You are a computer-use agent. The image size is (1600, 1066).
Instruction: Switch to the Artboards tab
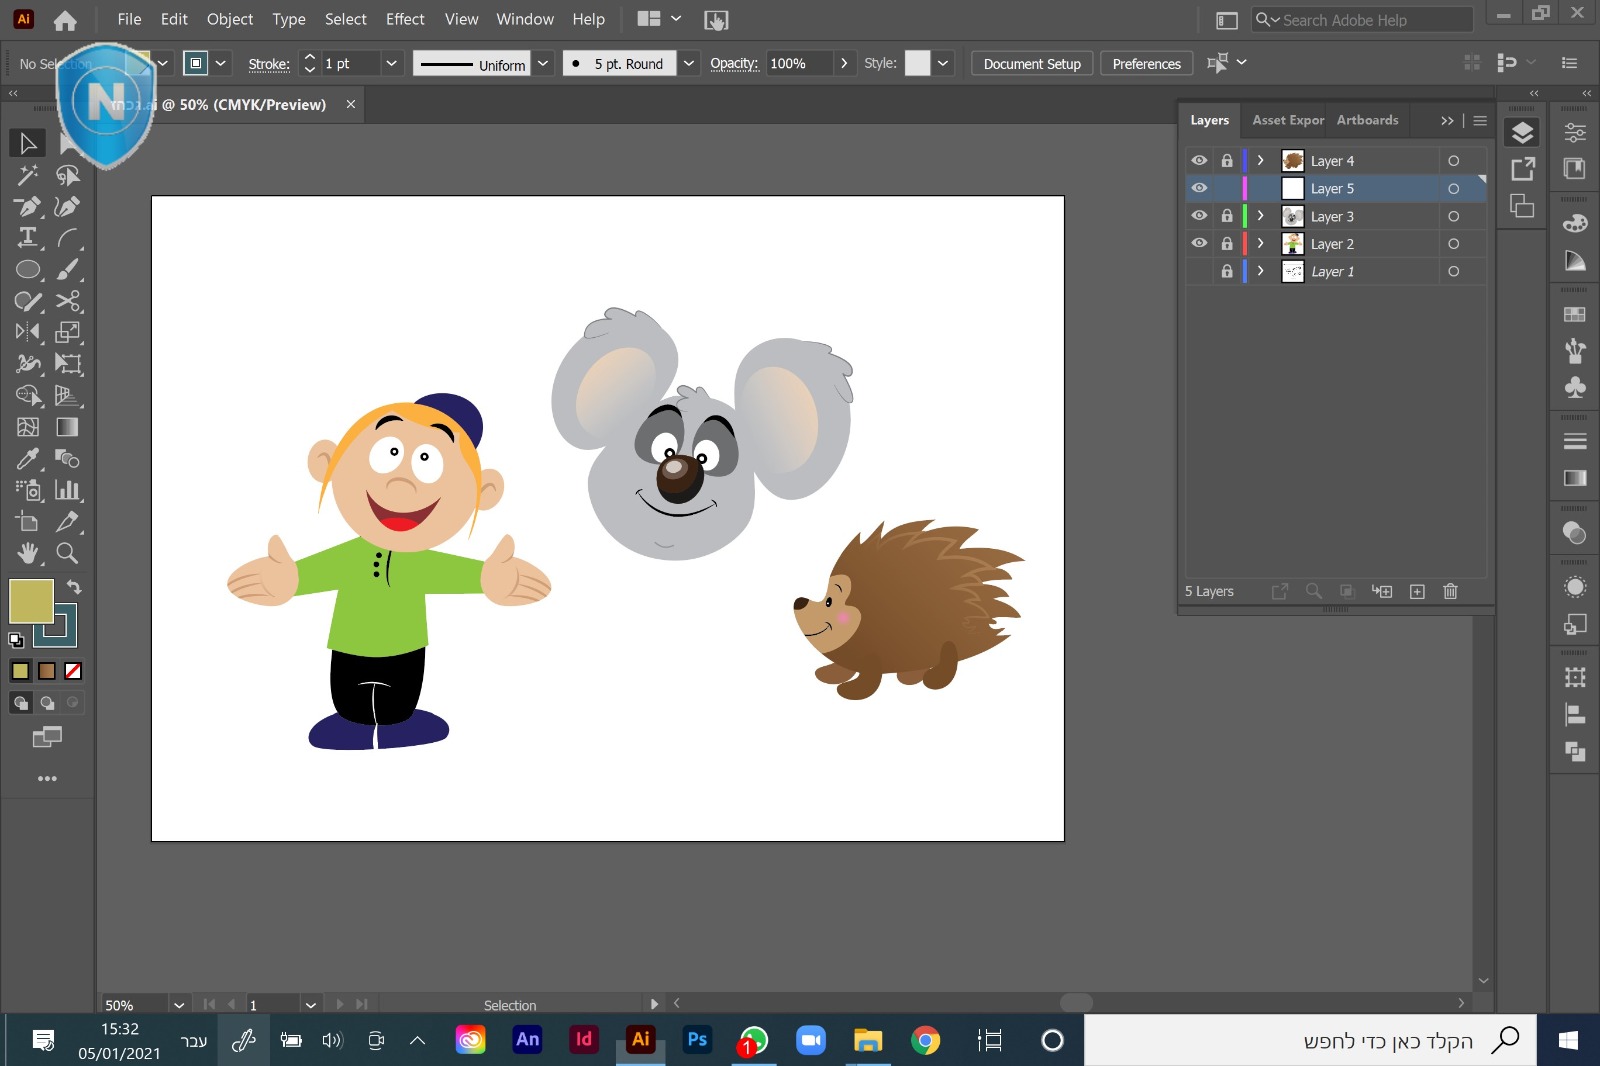point(1367,120)
